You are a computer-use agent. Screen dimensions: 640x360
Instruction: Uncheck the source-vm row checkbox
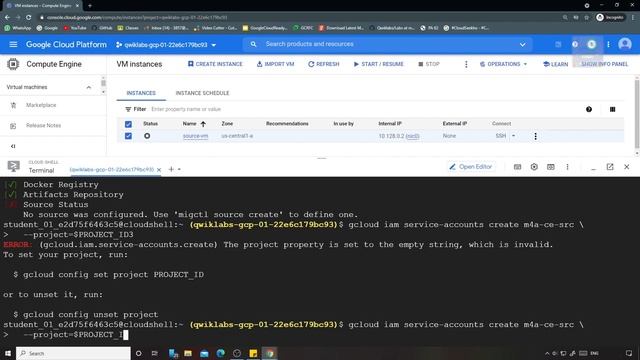128,136
